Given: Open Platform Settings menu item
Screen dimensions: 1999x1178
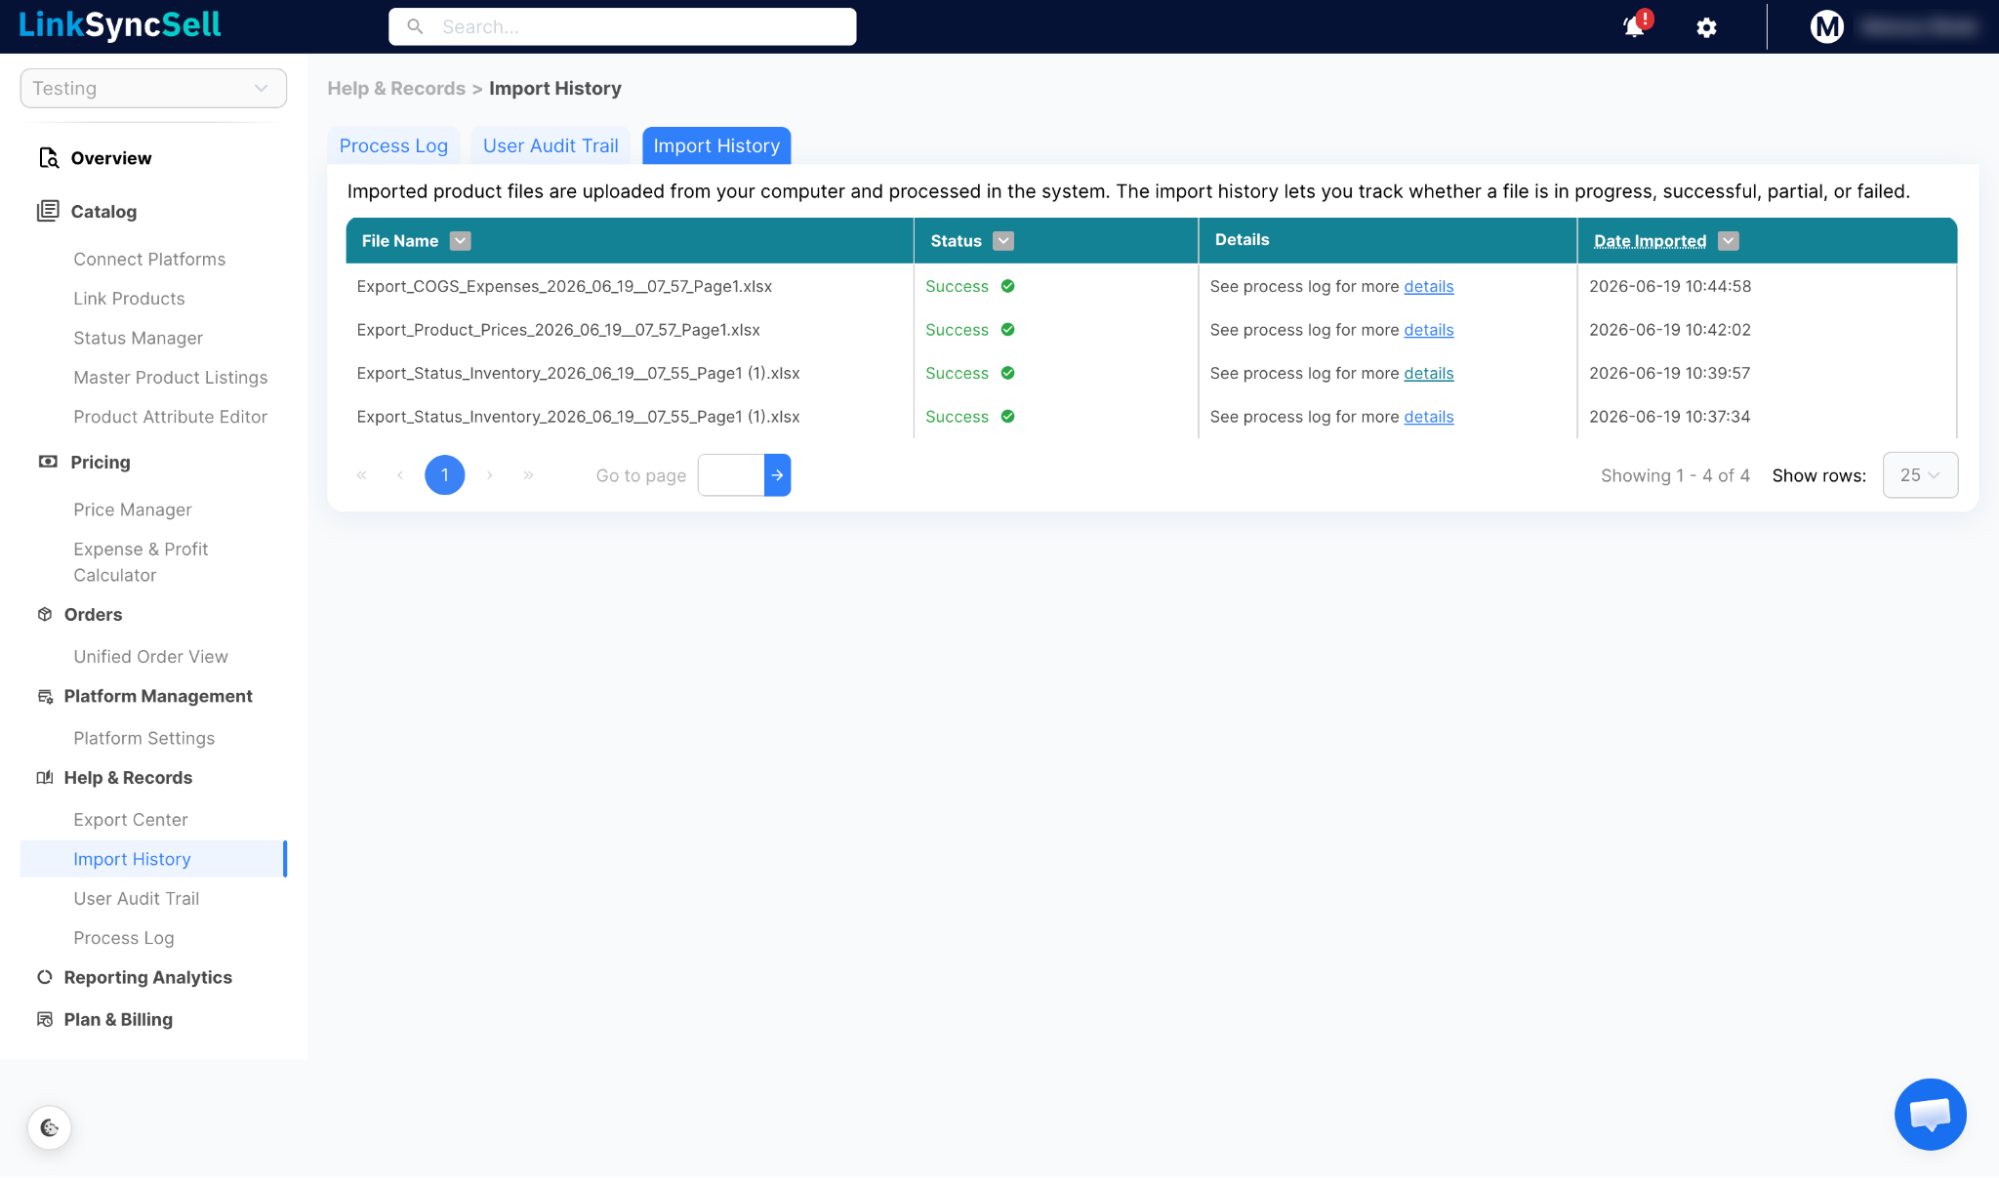Looking at the screenshot, I should [x=144, y=738].
